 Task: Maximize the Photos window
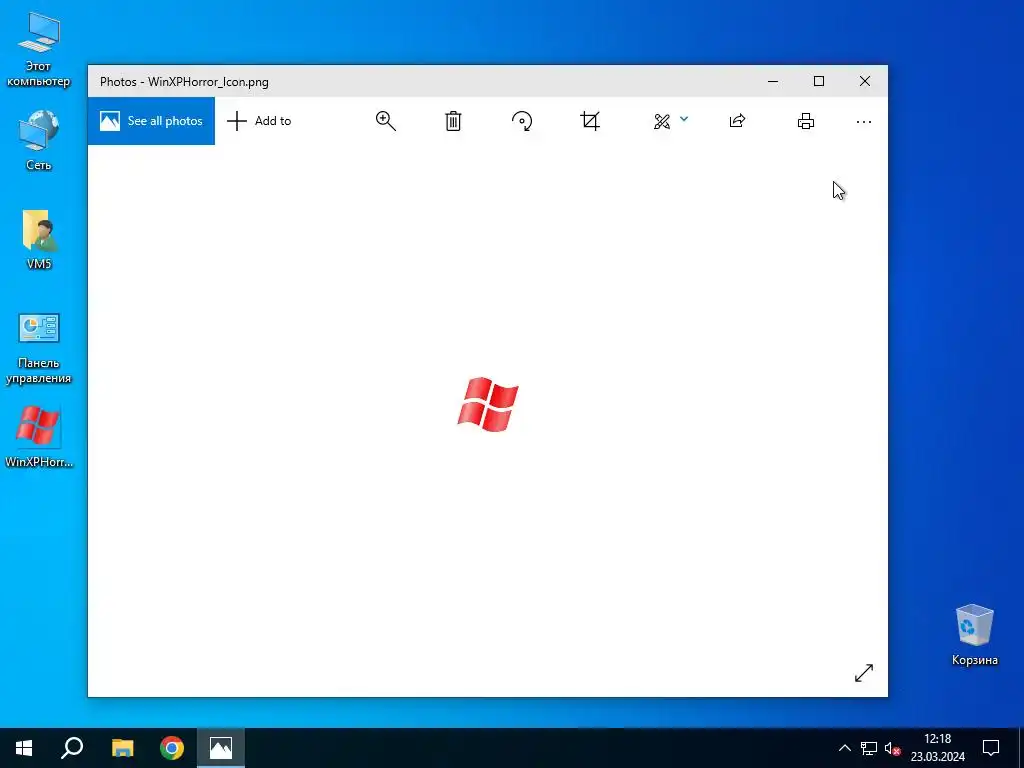819,82
